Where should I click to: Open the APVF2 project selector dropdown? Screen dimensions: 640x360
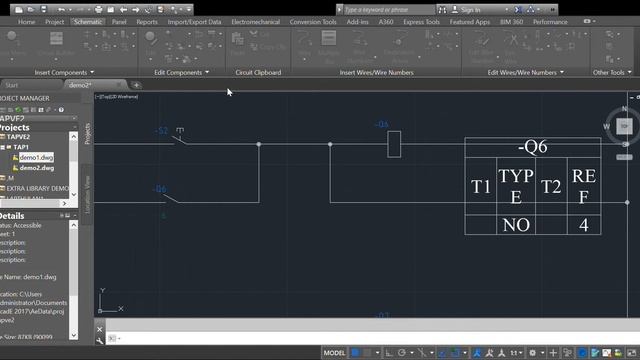point(74,118)
